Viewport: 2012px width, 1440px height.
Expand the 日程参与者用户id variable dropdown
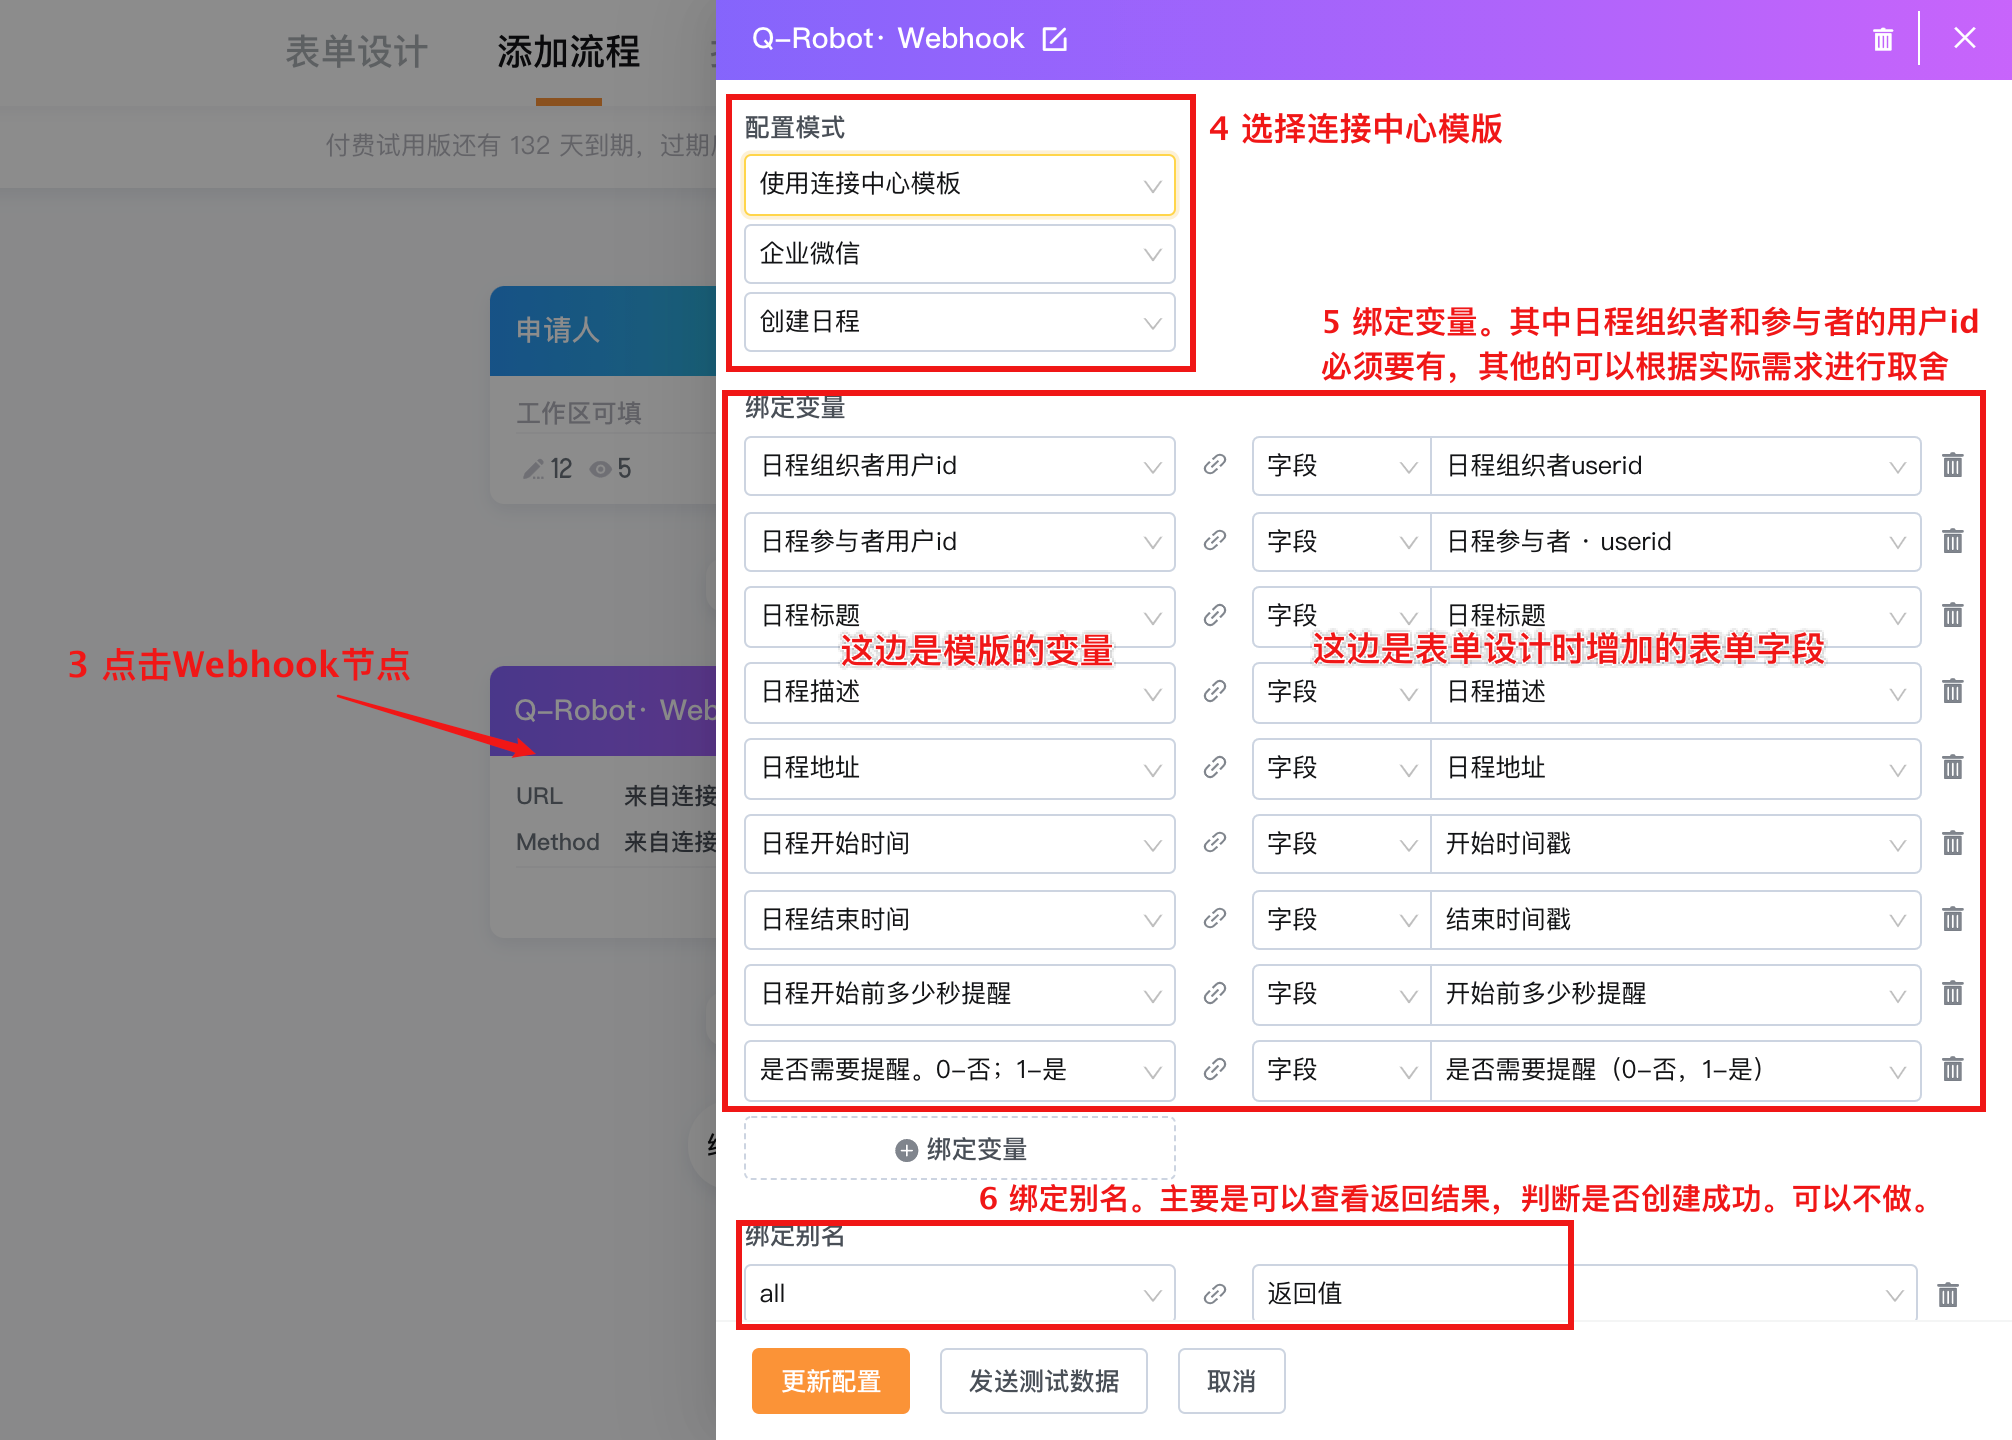[x=960, y=542]
